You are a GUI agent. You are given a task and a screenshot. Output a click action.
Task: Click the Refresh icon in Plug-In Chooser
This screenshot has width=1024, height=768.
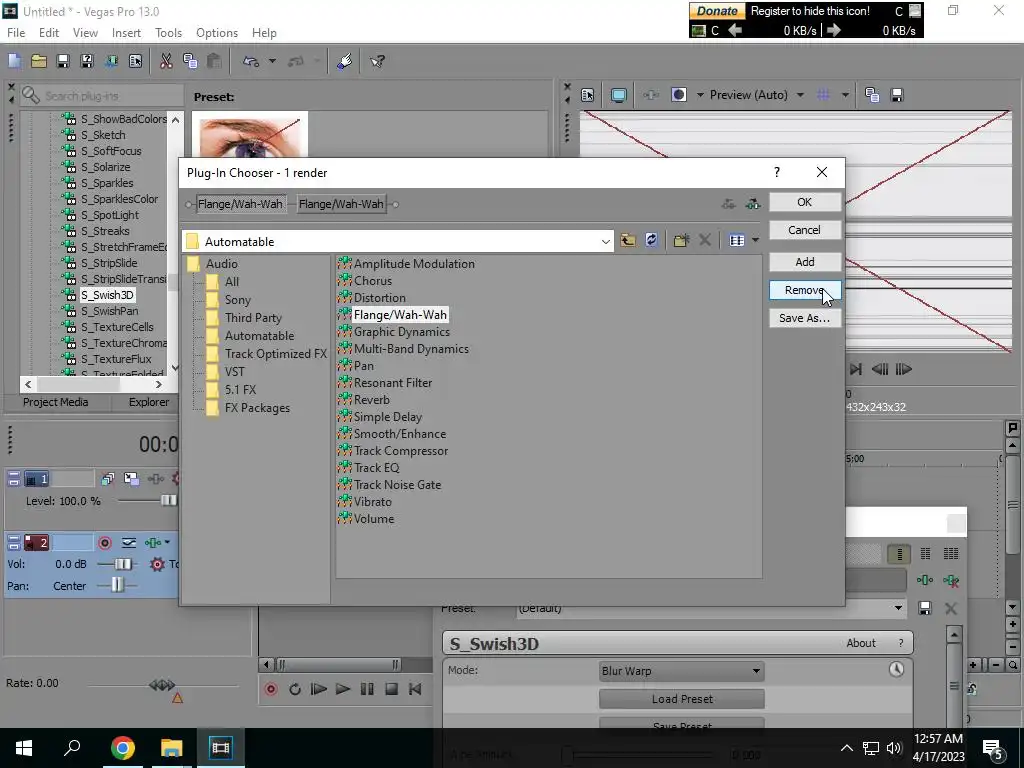[651, 240]
